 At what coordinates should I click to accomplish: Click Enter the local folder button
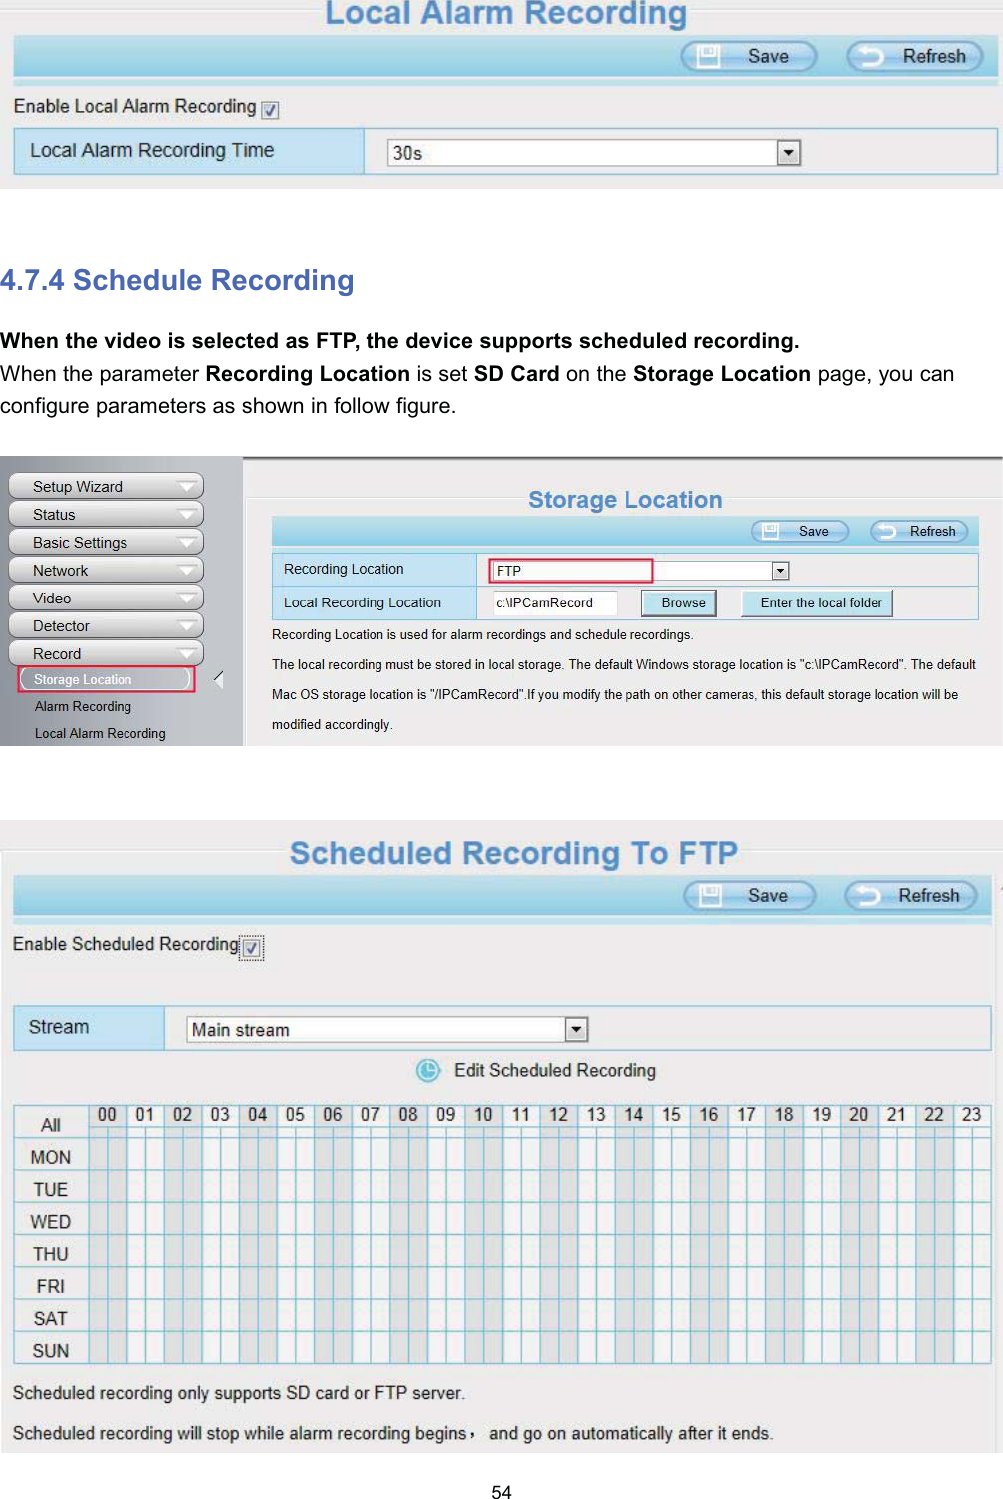(817, 603)
